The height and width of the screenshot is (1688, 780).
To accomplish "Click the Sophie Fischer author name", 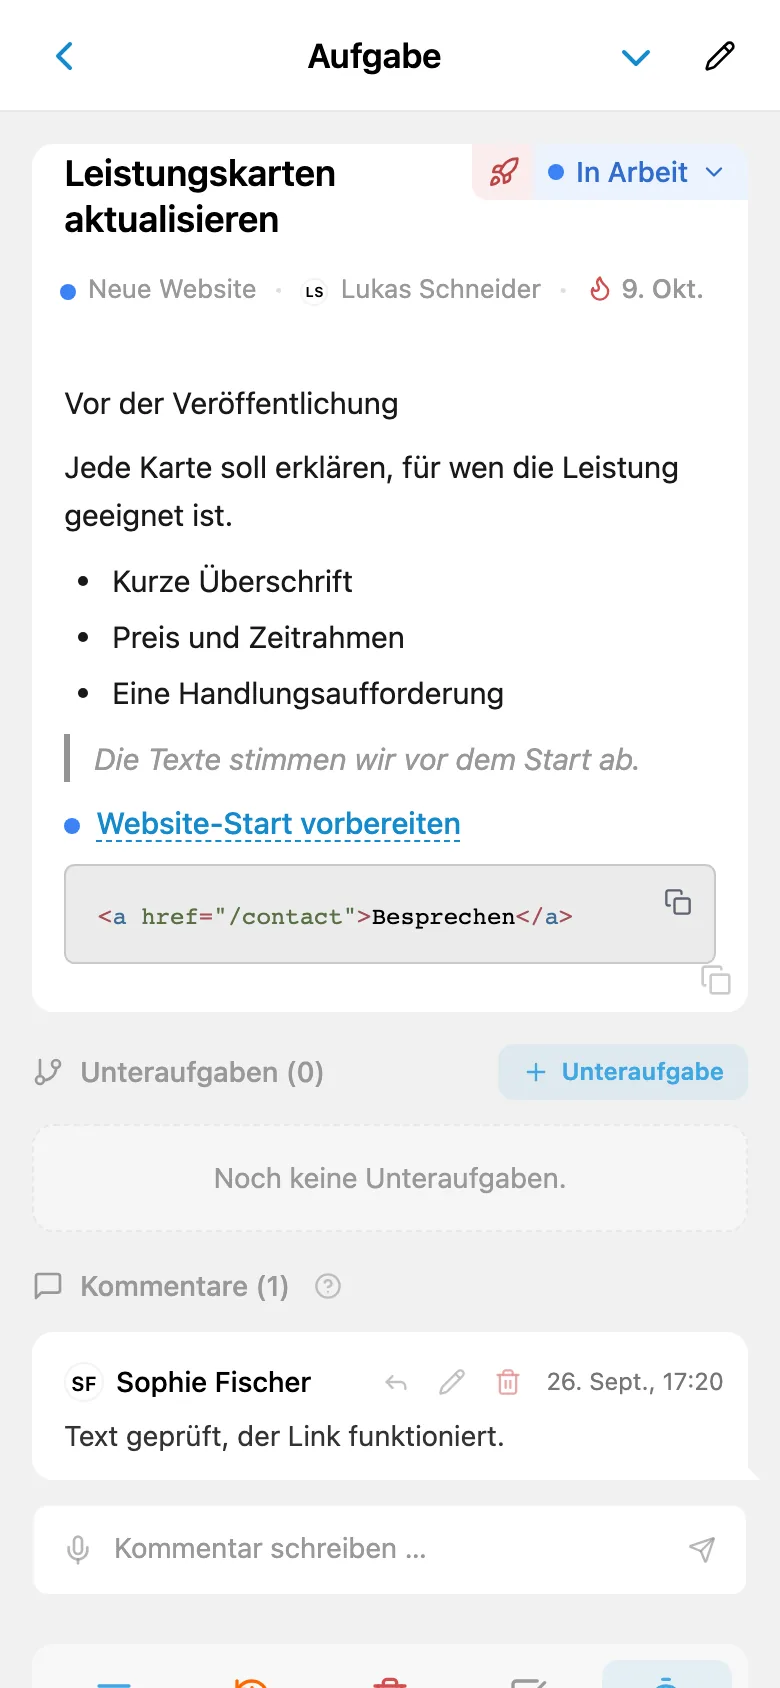I will pyautogui.click(x=213, y=1382).
